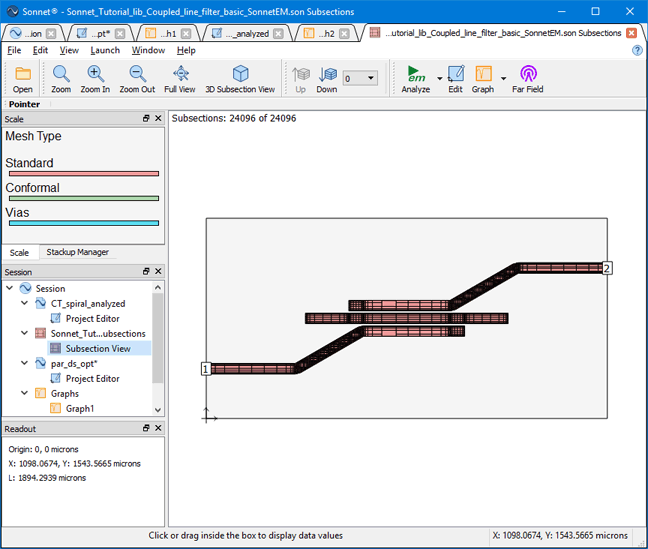
Task: Collapse the Graphs node
Action: (x=24, y=393)
